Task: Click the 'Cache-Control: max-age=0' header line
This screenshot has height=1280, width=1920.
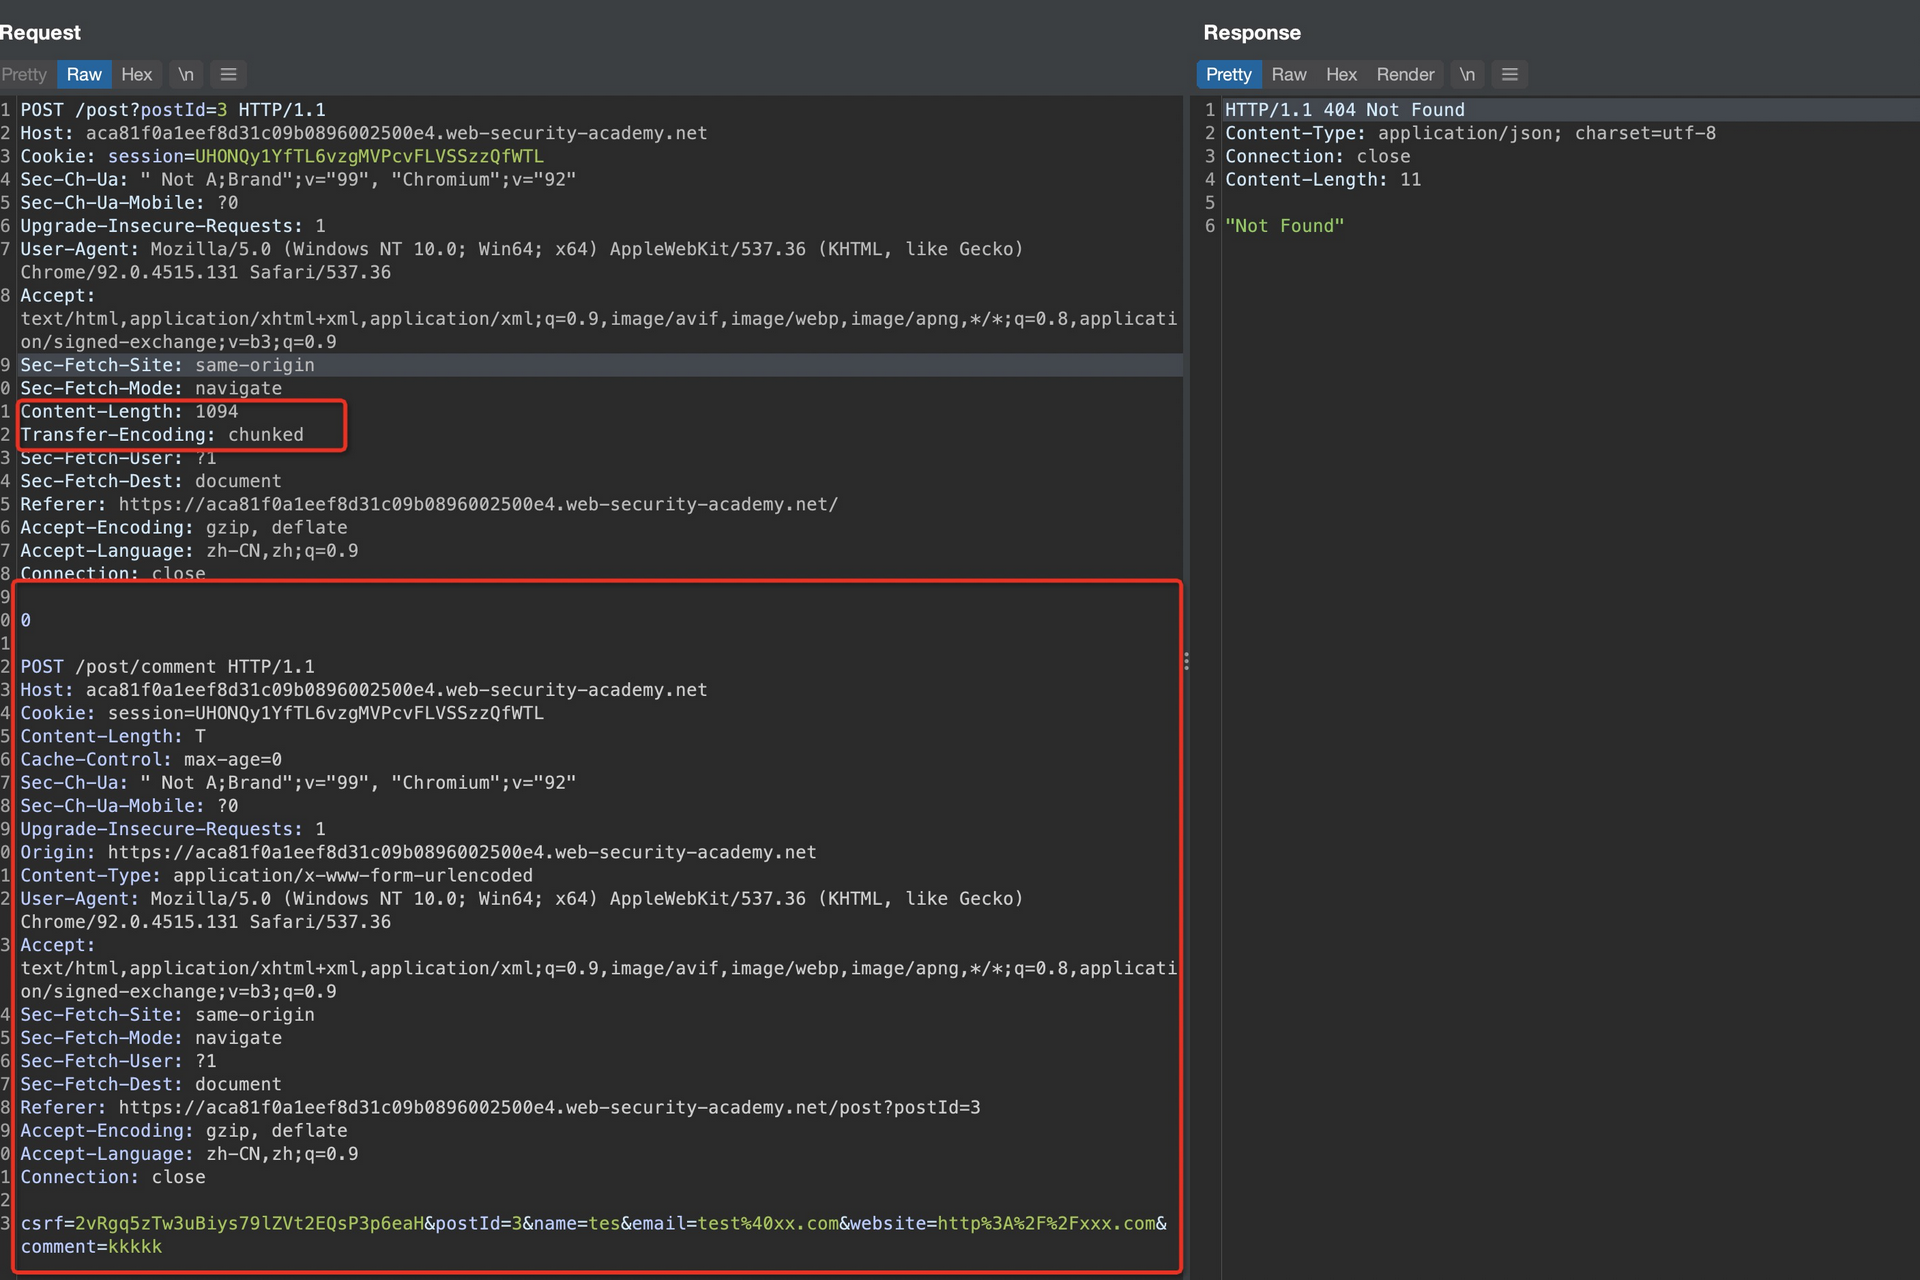Action: tap(151, 760)
